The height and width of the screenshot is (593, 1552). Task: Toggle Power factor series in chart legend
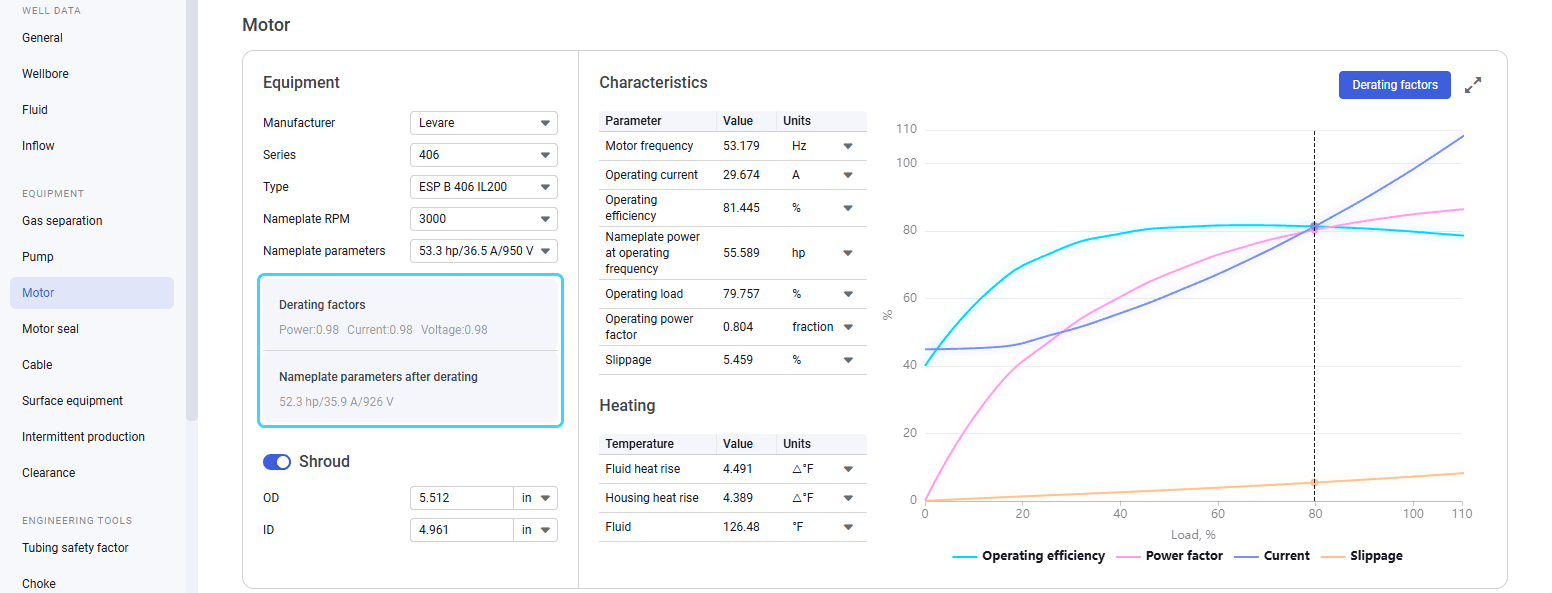coord(1170,556)
